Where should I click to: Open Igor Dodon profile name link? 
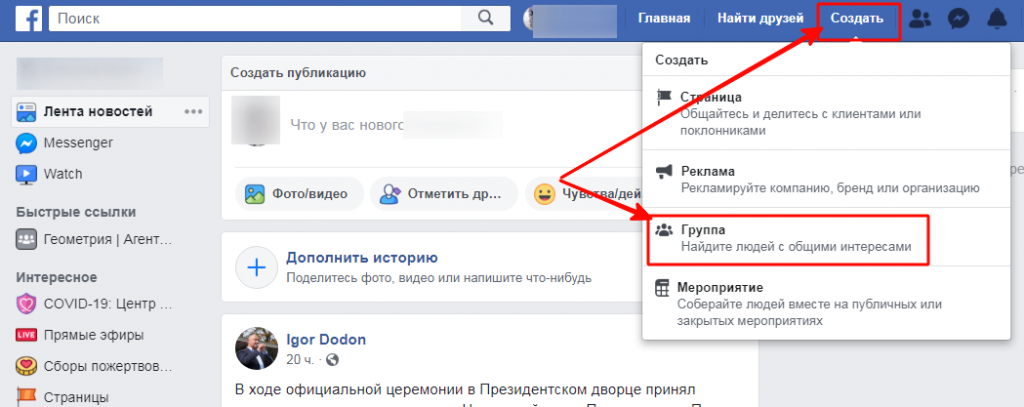326,340
